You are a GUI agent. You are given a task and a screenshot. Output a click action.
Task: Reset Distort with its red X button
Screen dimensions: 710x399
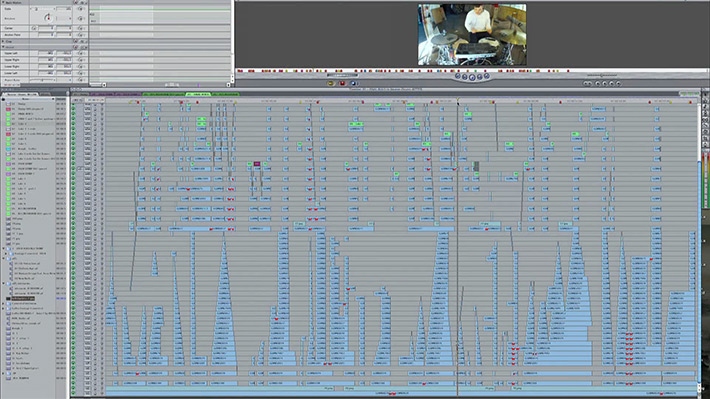pyautogui.click(x=75, y=47)
